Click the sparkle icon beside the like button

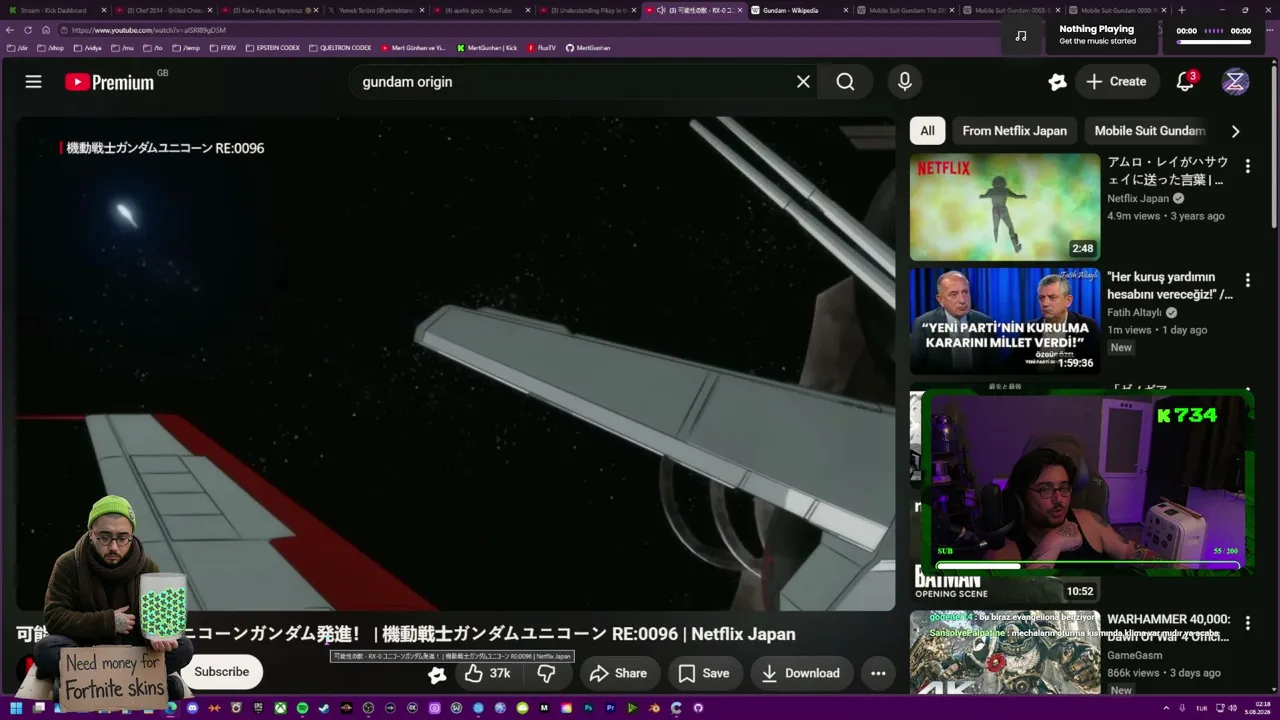pos(437,674)
